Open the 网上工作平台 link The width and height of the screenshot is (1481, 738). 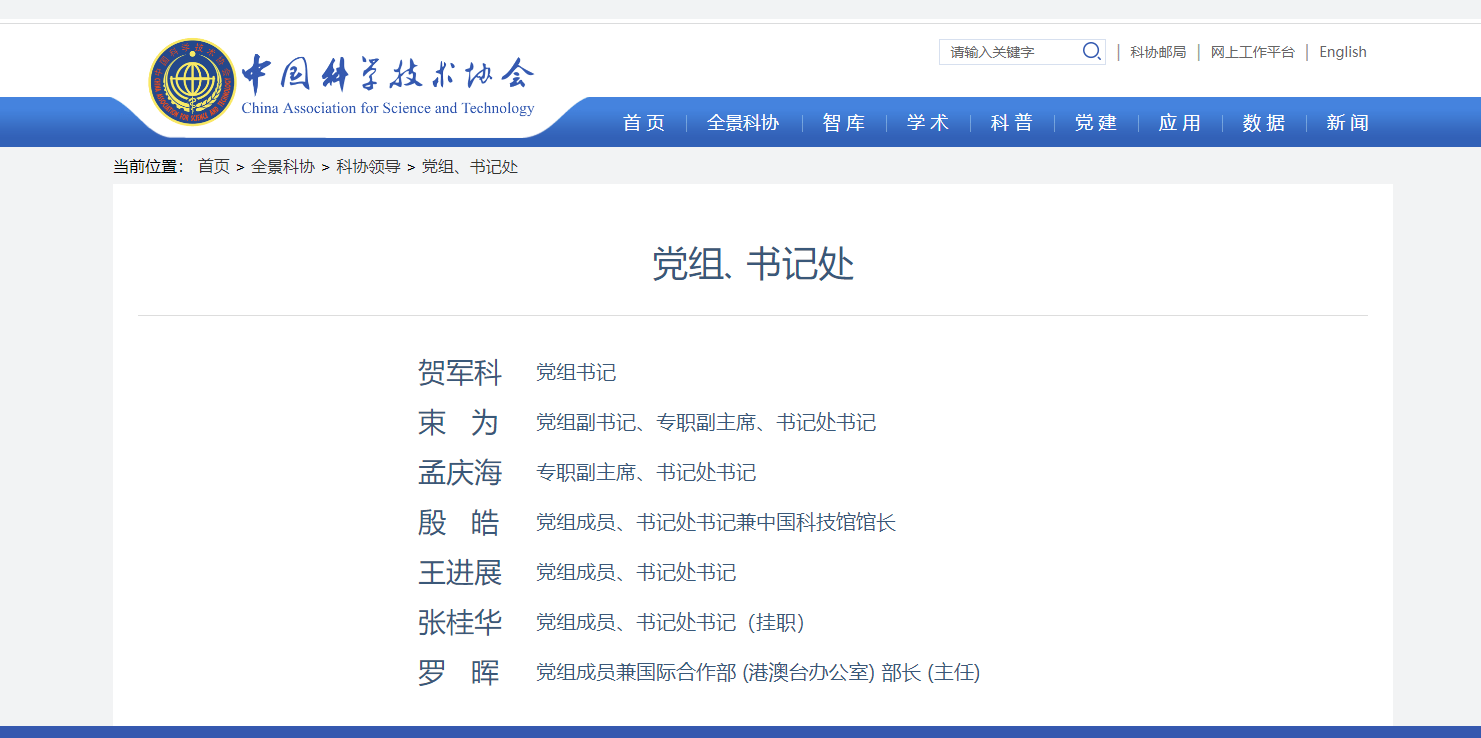[1252, 52]
